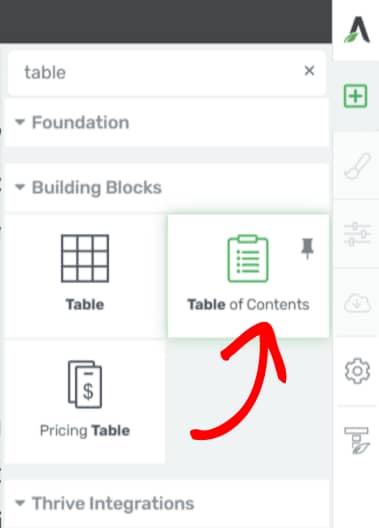The width and height of the screenshot is (379, 528).
Task: Collapse the Foundation section arrow
Action: coord(20,122)
